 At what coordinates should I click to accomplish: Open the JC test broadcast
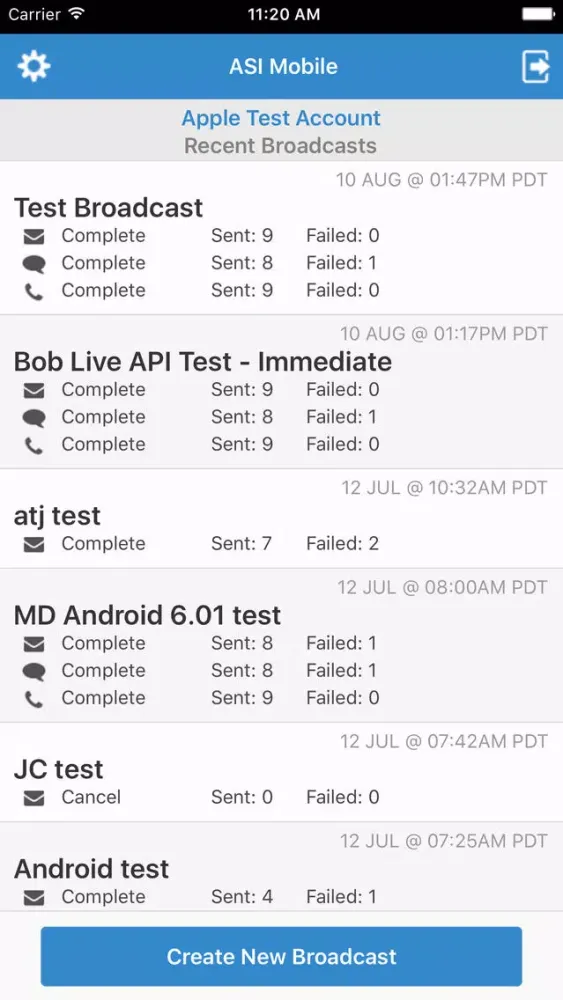[x=281, y=772]
